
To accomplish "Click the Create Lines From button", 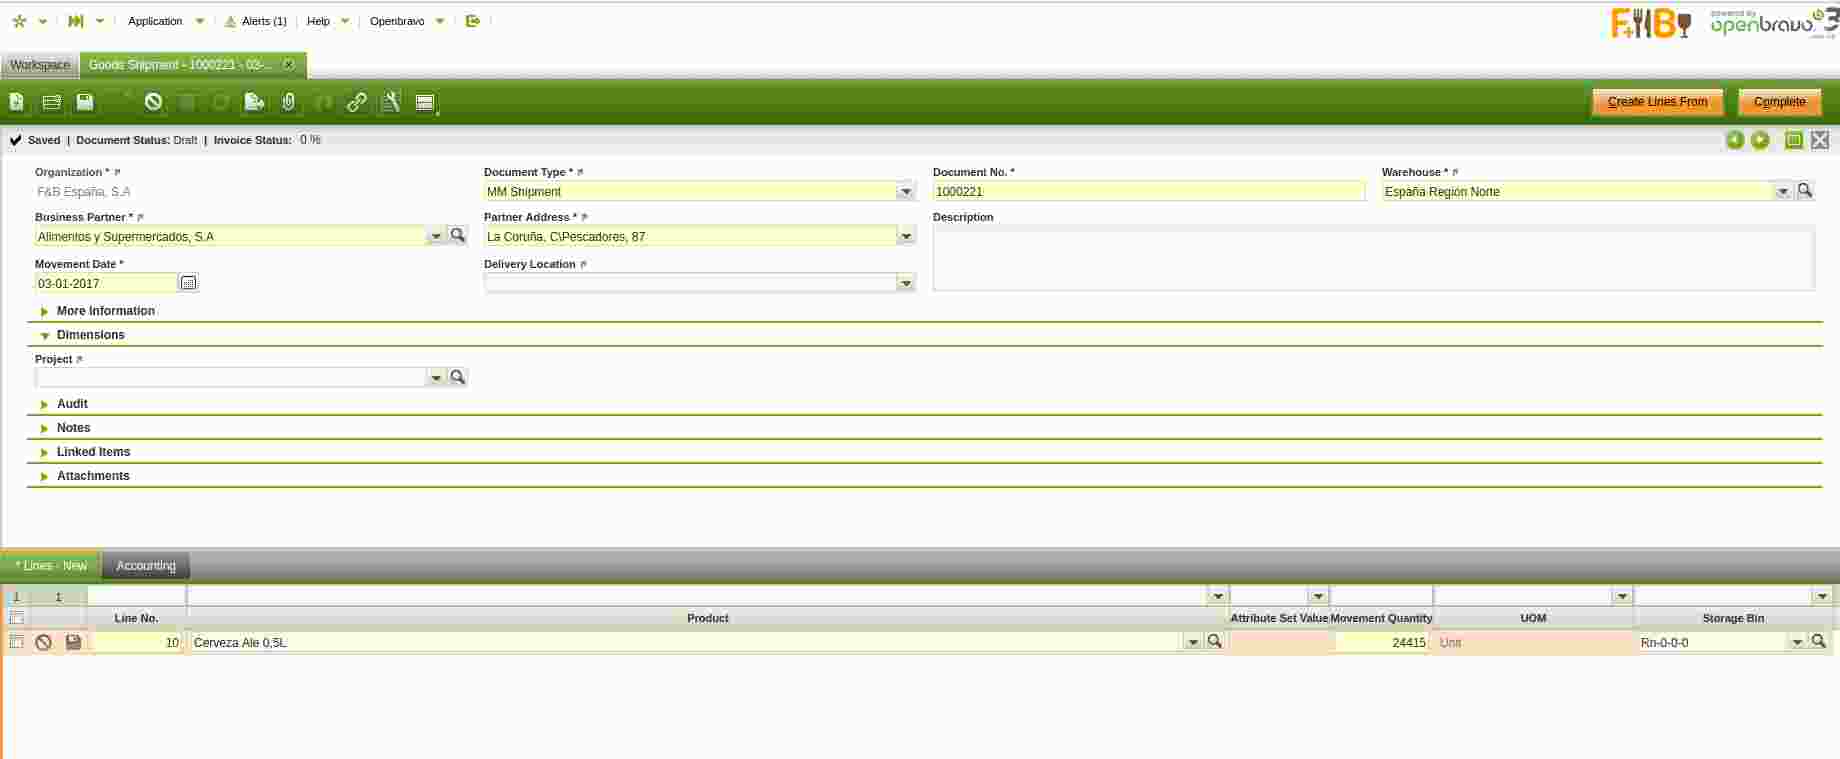I will pos(1657,102).
